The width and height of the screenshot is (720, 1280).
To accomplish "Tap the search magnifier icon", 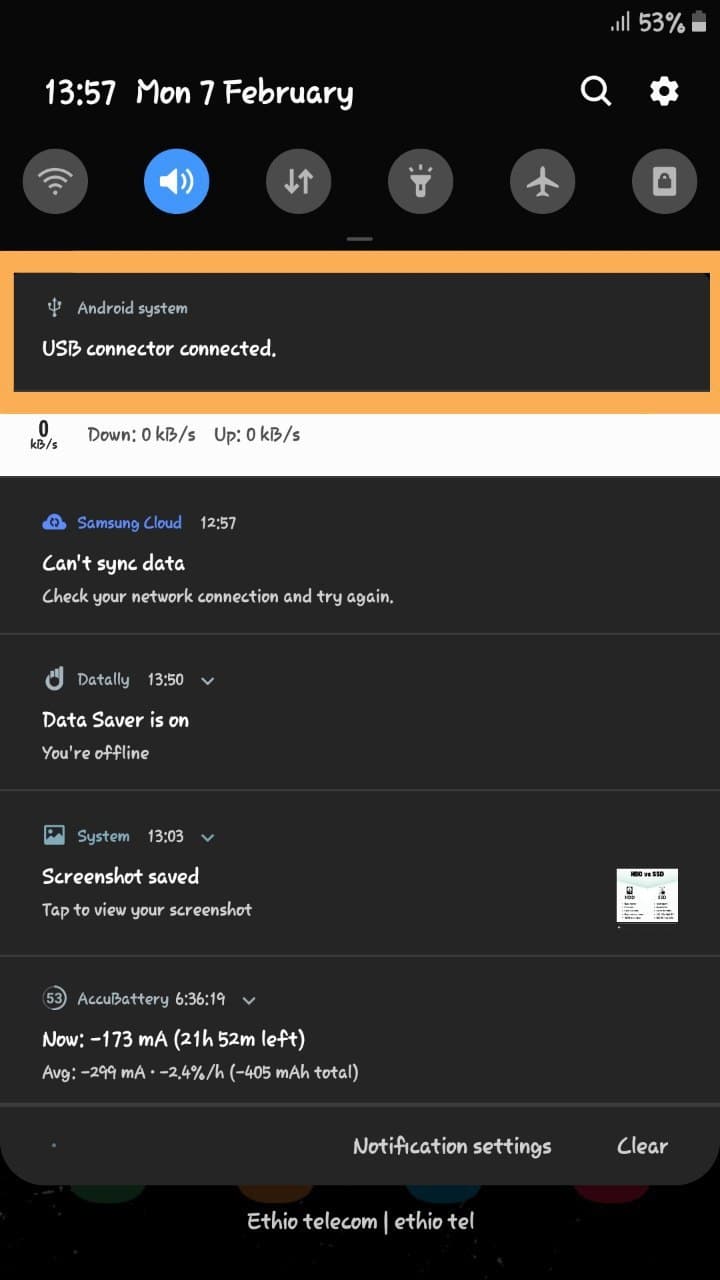I will (596, 92).
